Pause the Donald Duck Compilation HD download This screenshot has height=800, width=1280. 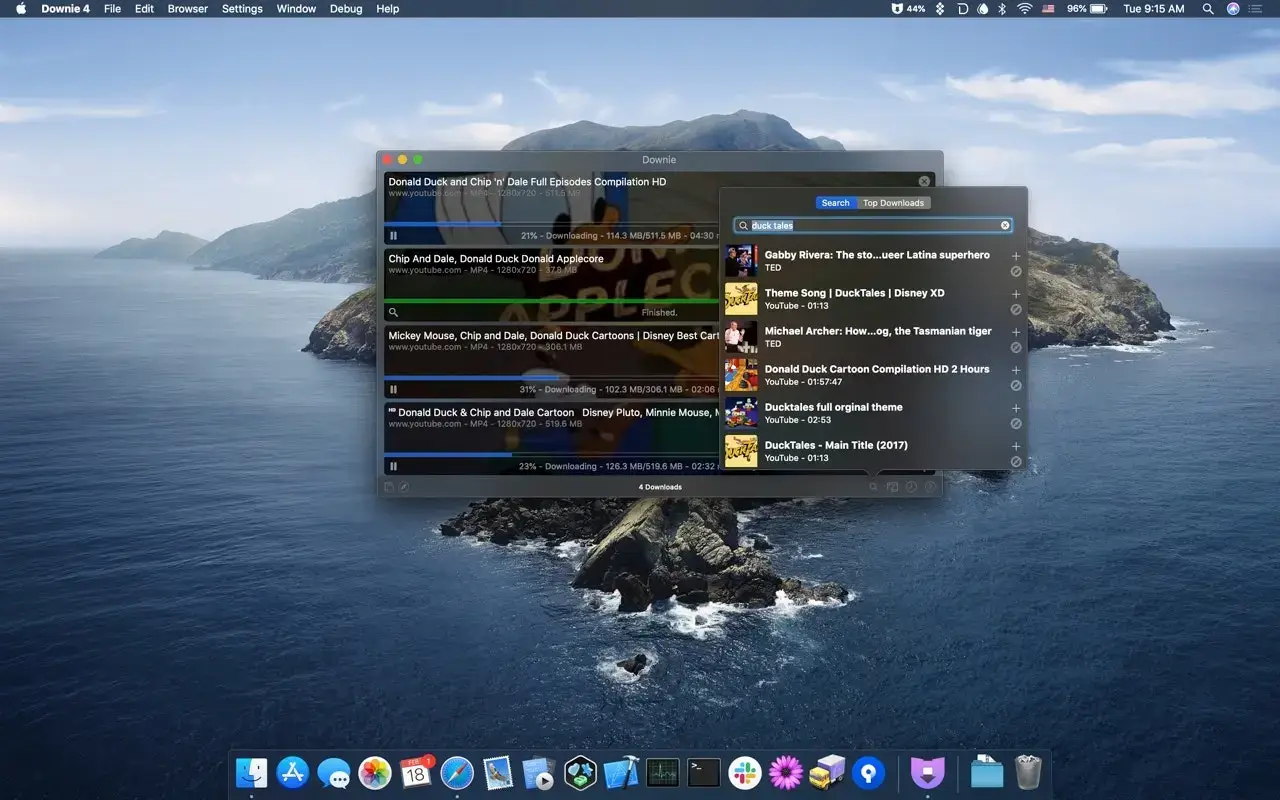click(x=393, y=235)
